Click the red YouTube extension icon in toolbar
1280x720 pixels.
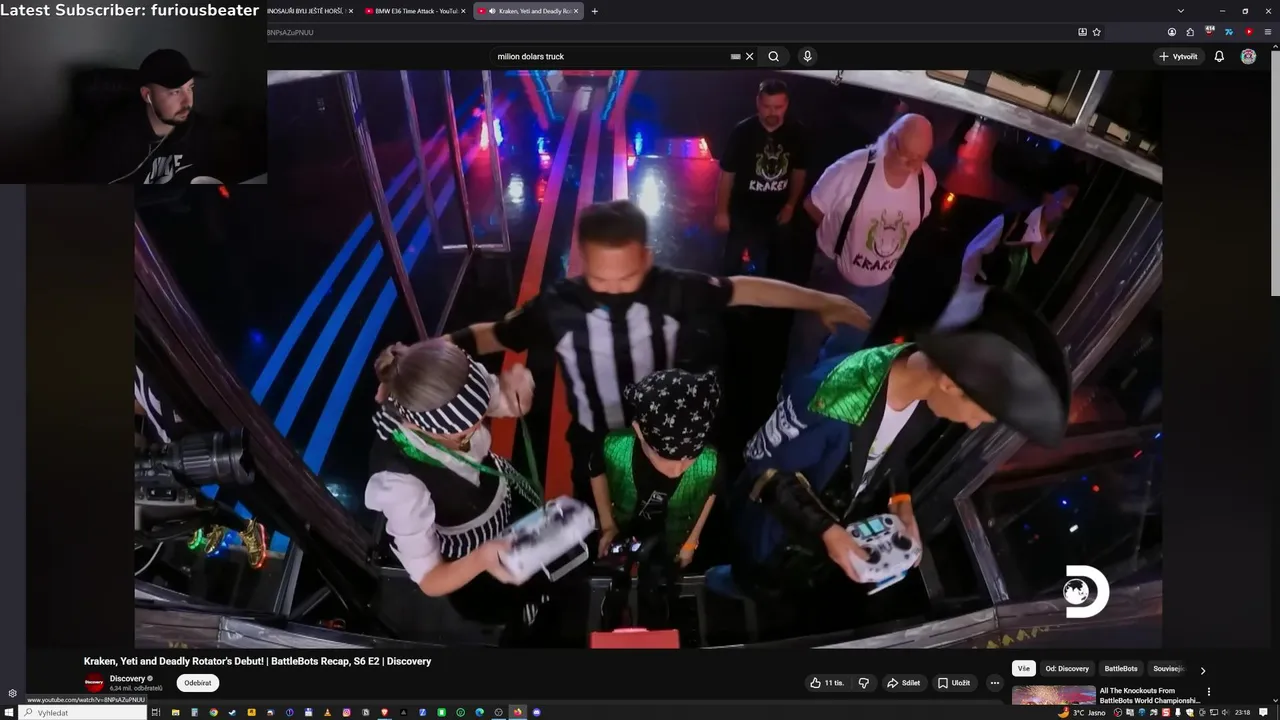tap(1249, 32)
